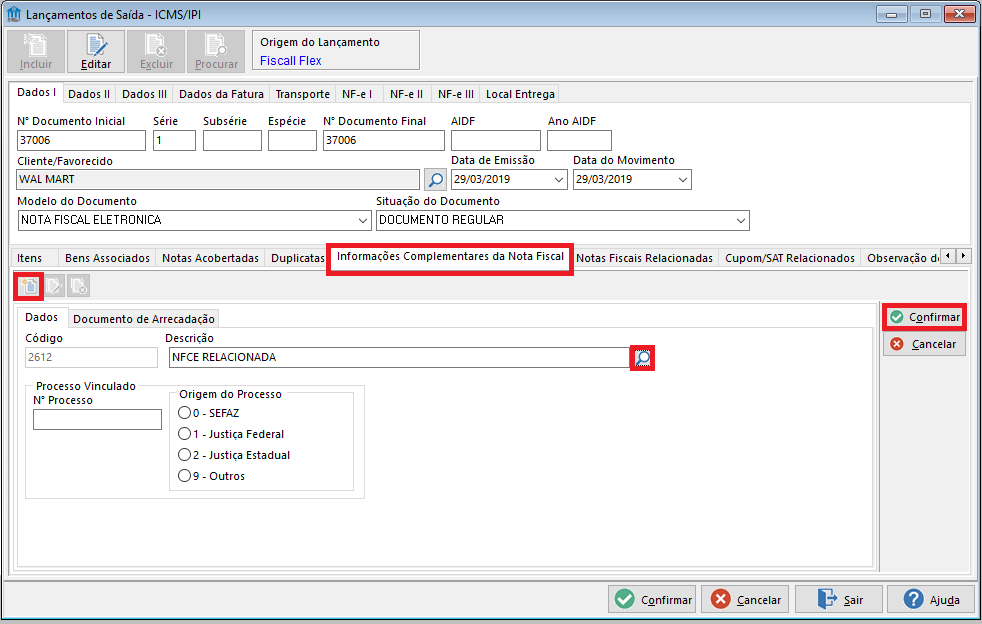Open Duplicatas sub-tab

tap(297, 258)
